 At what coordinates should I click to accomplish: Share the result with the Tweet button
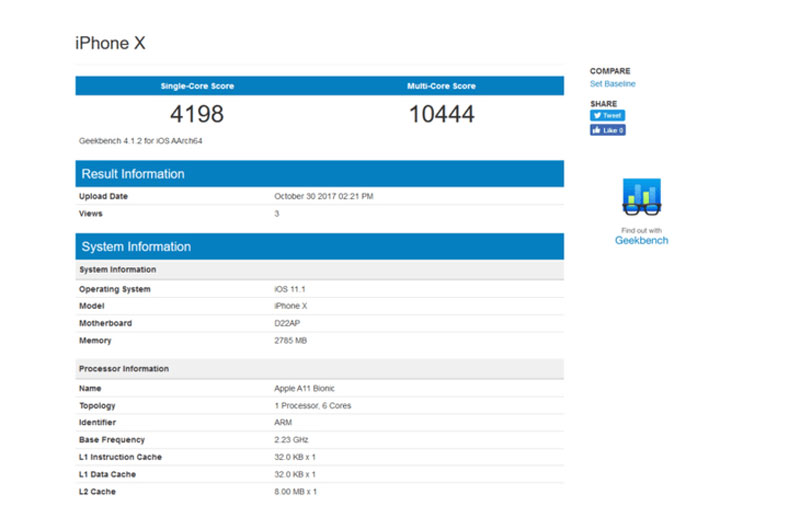[607, 115]
